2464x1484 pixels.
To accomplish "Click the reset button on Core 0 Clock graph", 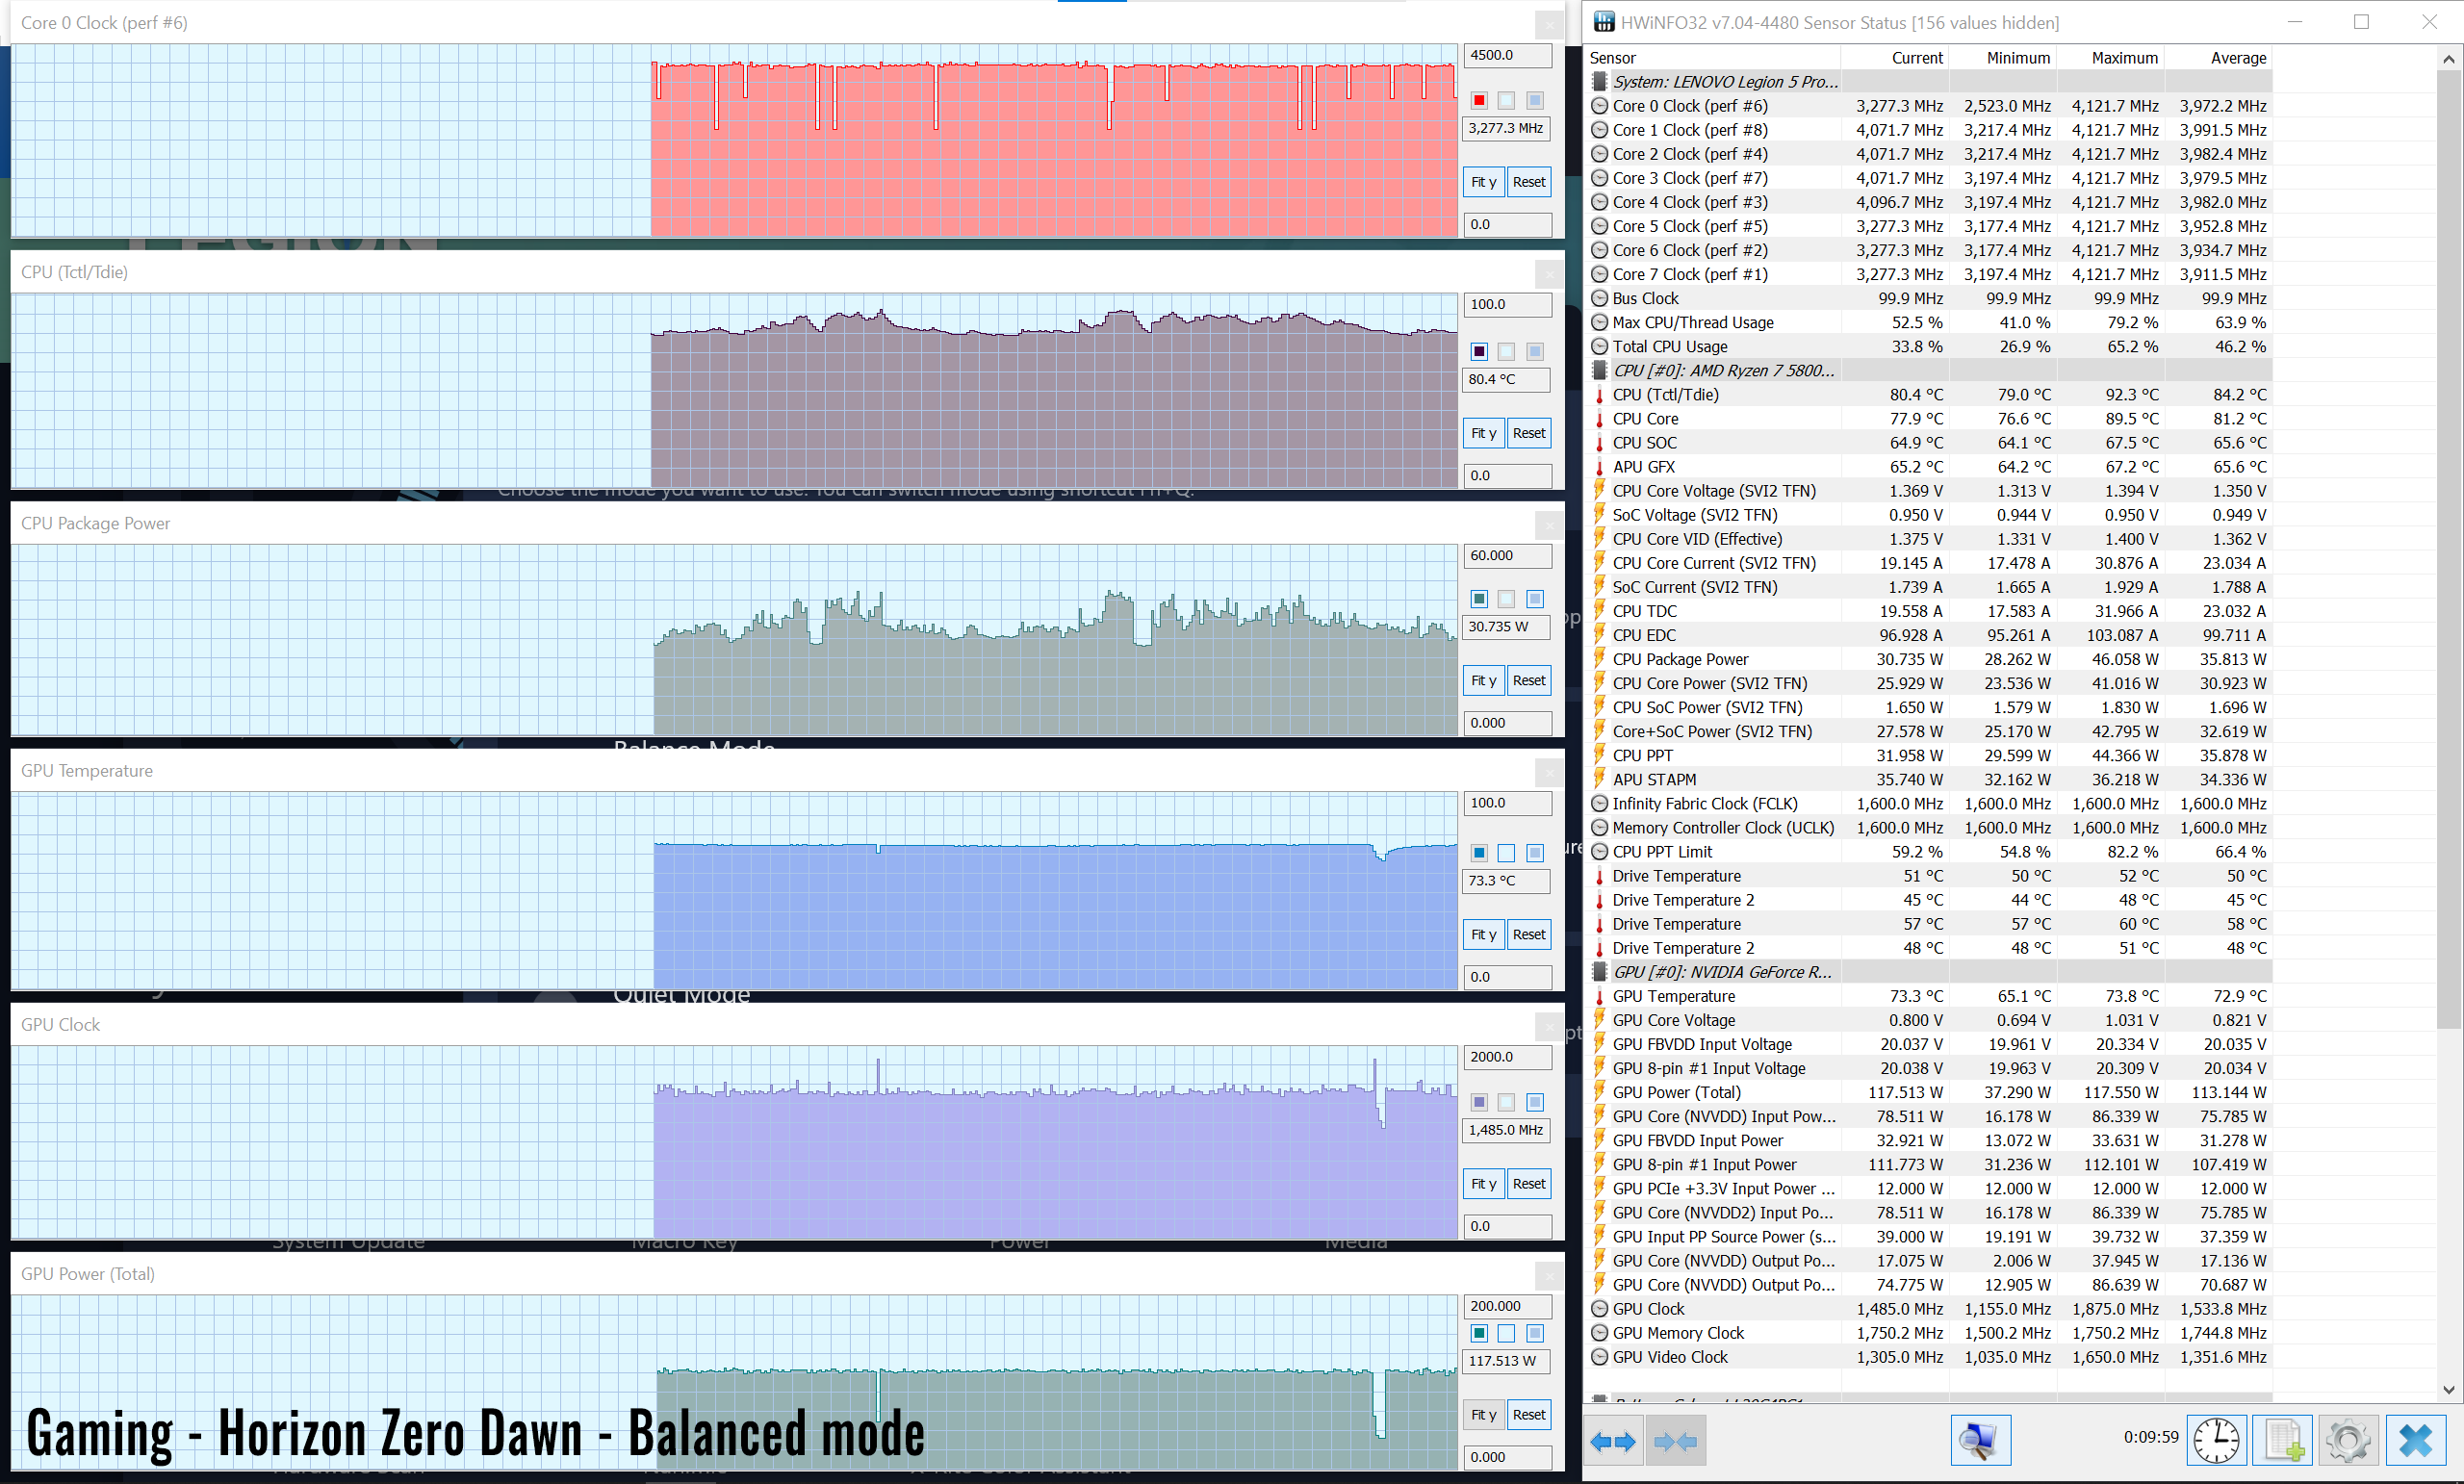I will 1527,183.
